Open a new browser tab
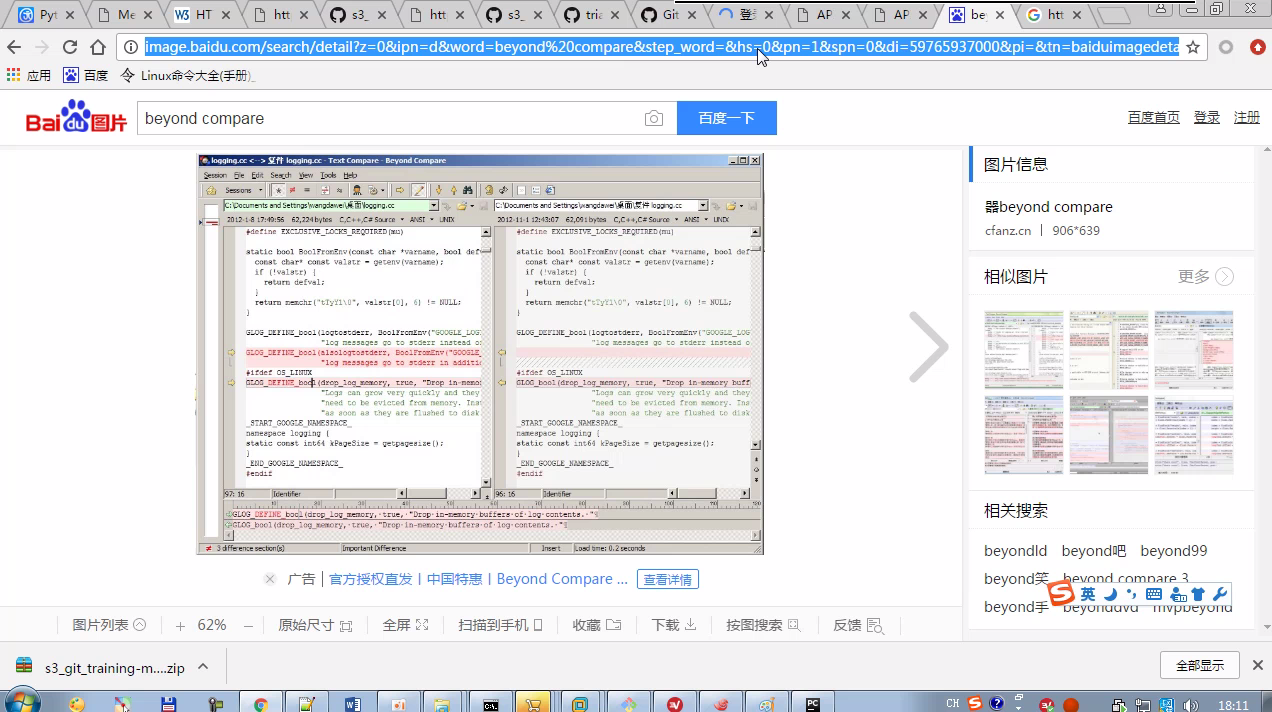 (1115, 16)
